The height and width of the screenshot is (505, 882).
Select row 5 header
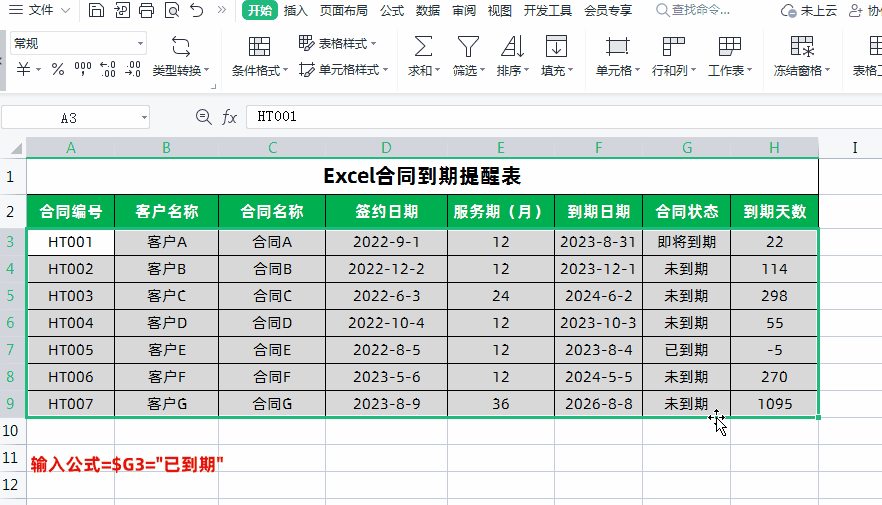click(x=11, y=296)
